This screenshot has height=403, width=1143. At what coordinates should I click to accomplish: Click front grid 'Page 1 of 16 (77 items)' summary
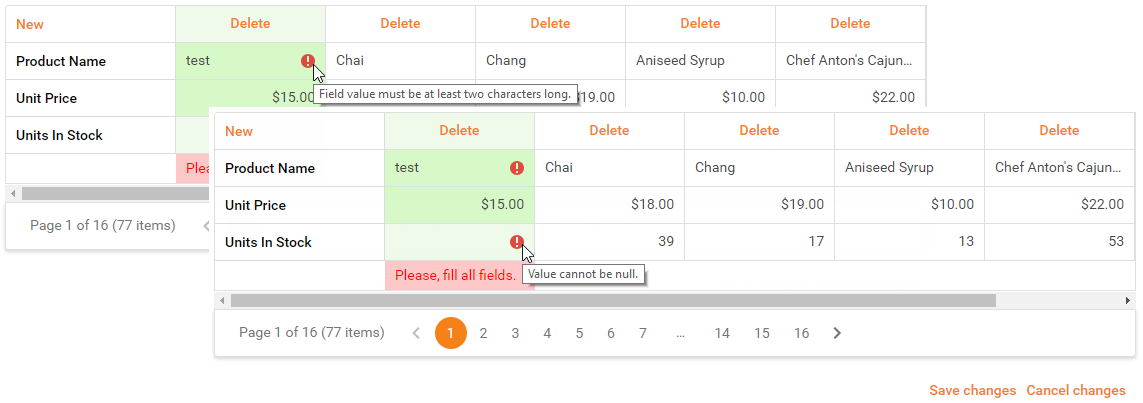point(311,333)
